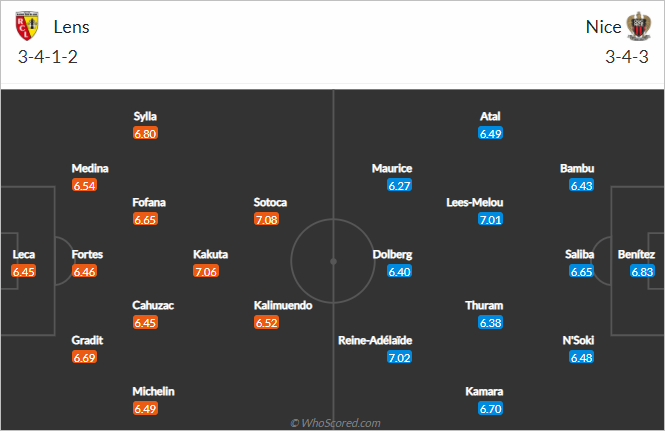This screenshot has width=665, height=431.
Task: Select Michelin's 6.49 rating badge
Action: (145, 409)
